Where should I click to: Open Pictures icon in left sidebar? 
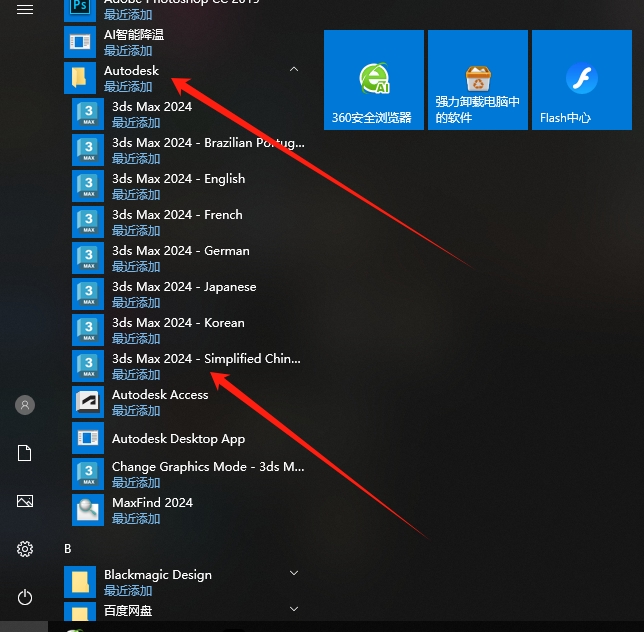pyautogui.click(x=25, y=501)
